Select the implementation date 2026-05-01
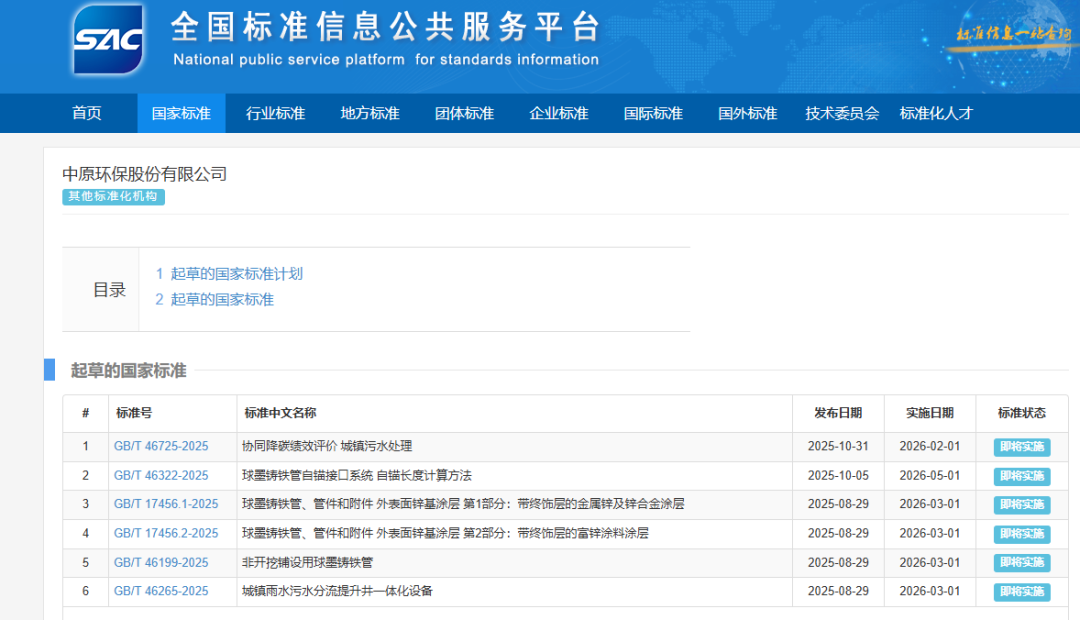Image resolution: width=1080 pixels, height=620 pixels. [x=930, y=475]
